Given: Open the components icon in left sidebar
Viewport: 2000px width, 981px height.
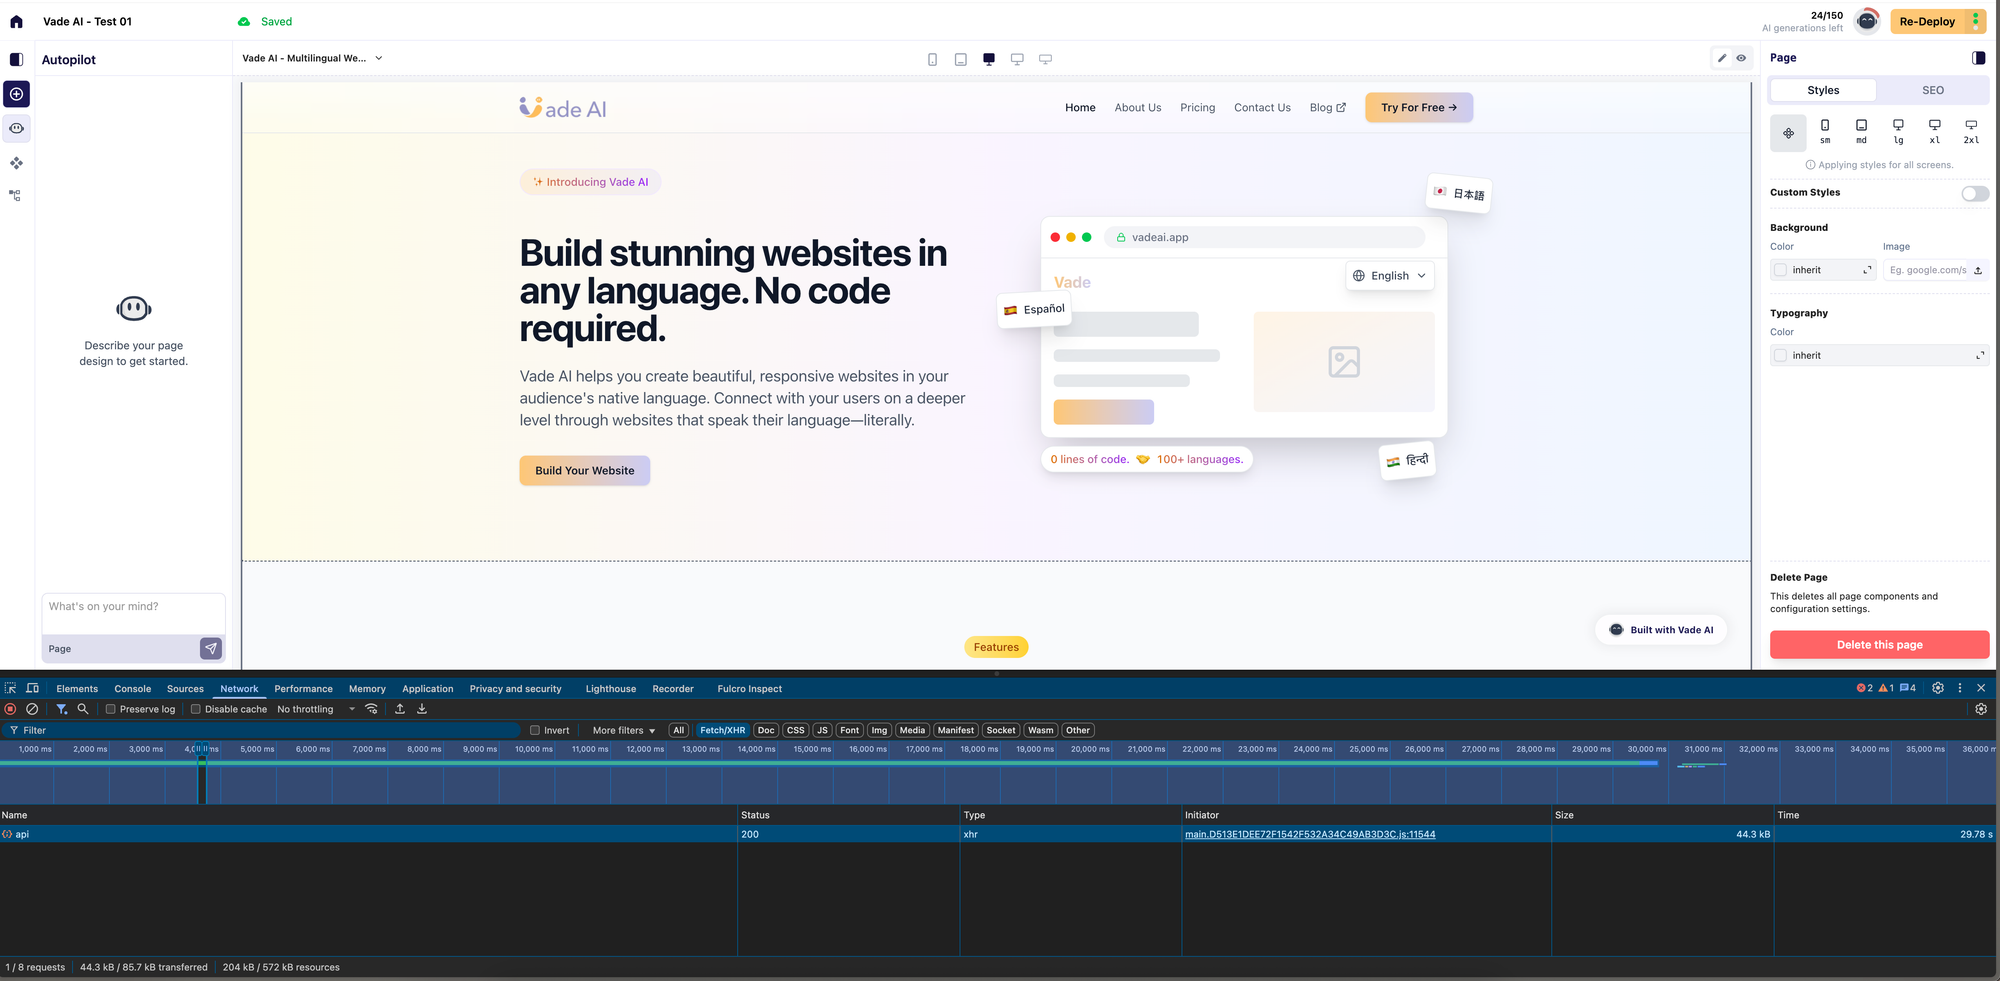Looking at the screenshot, I should (x=17, y=162).
